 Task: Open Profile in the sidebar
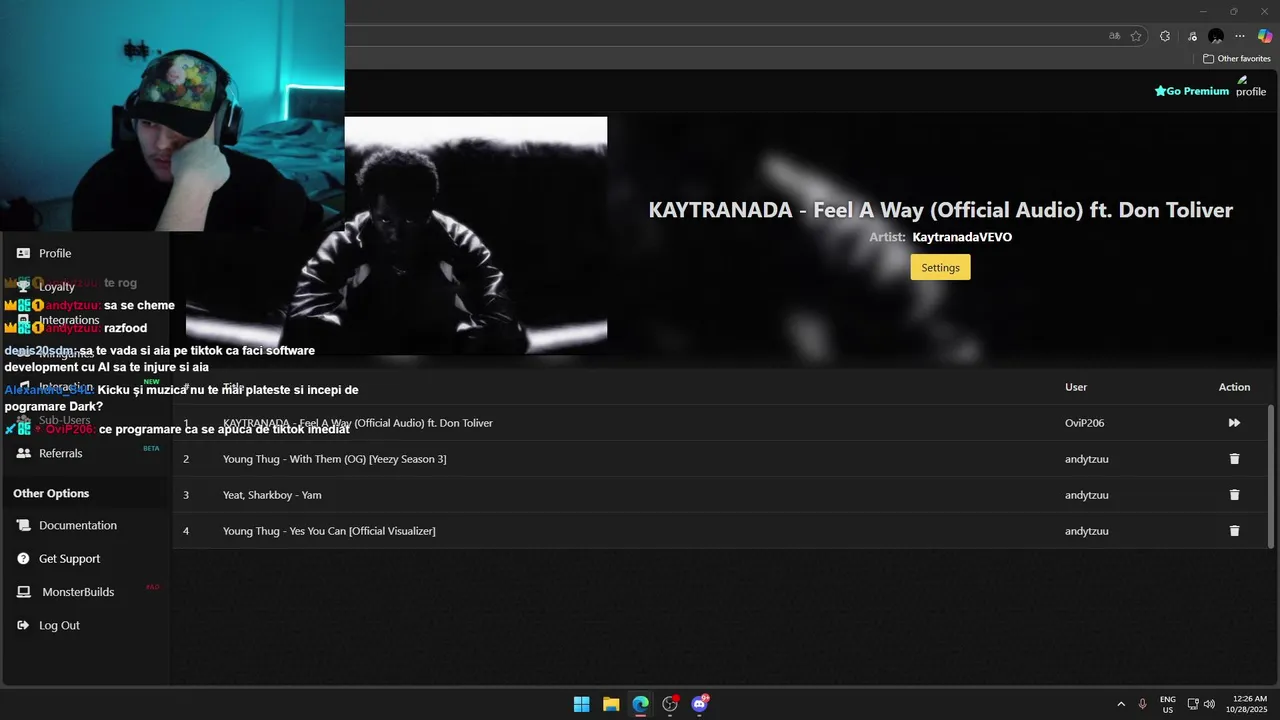pos(55,253)
